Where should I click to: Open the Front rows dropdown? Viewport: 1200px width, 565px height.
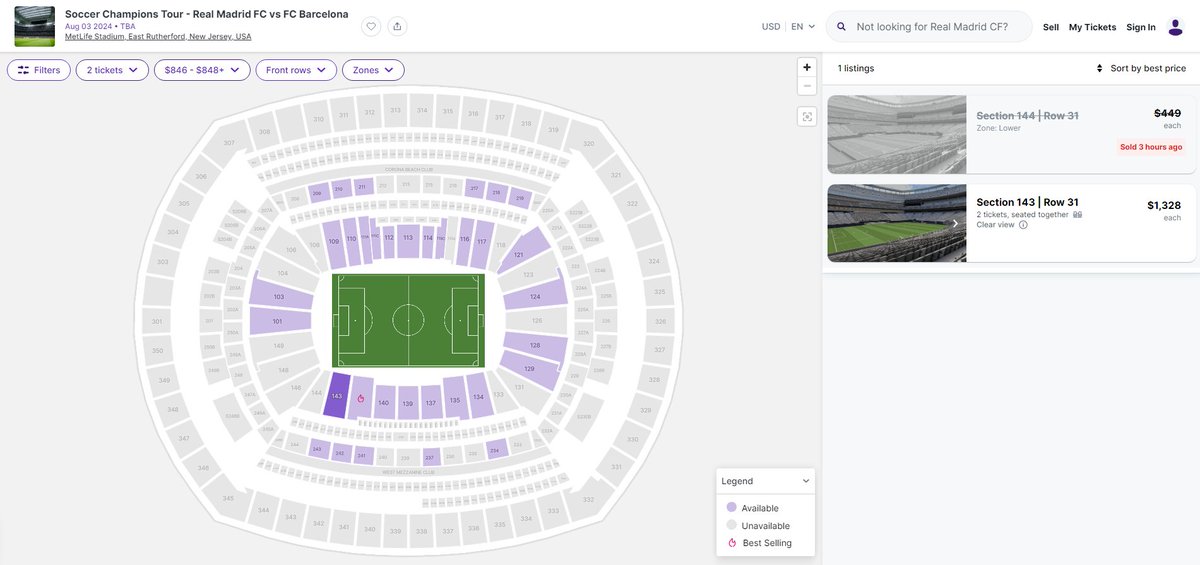(296, 70)
